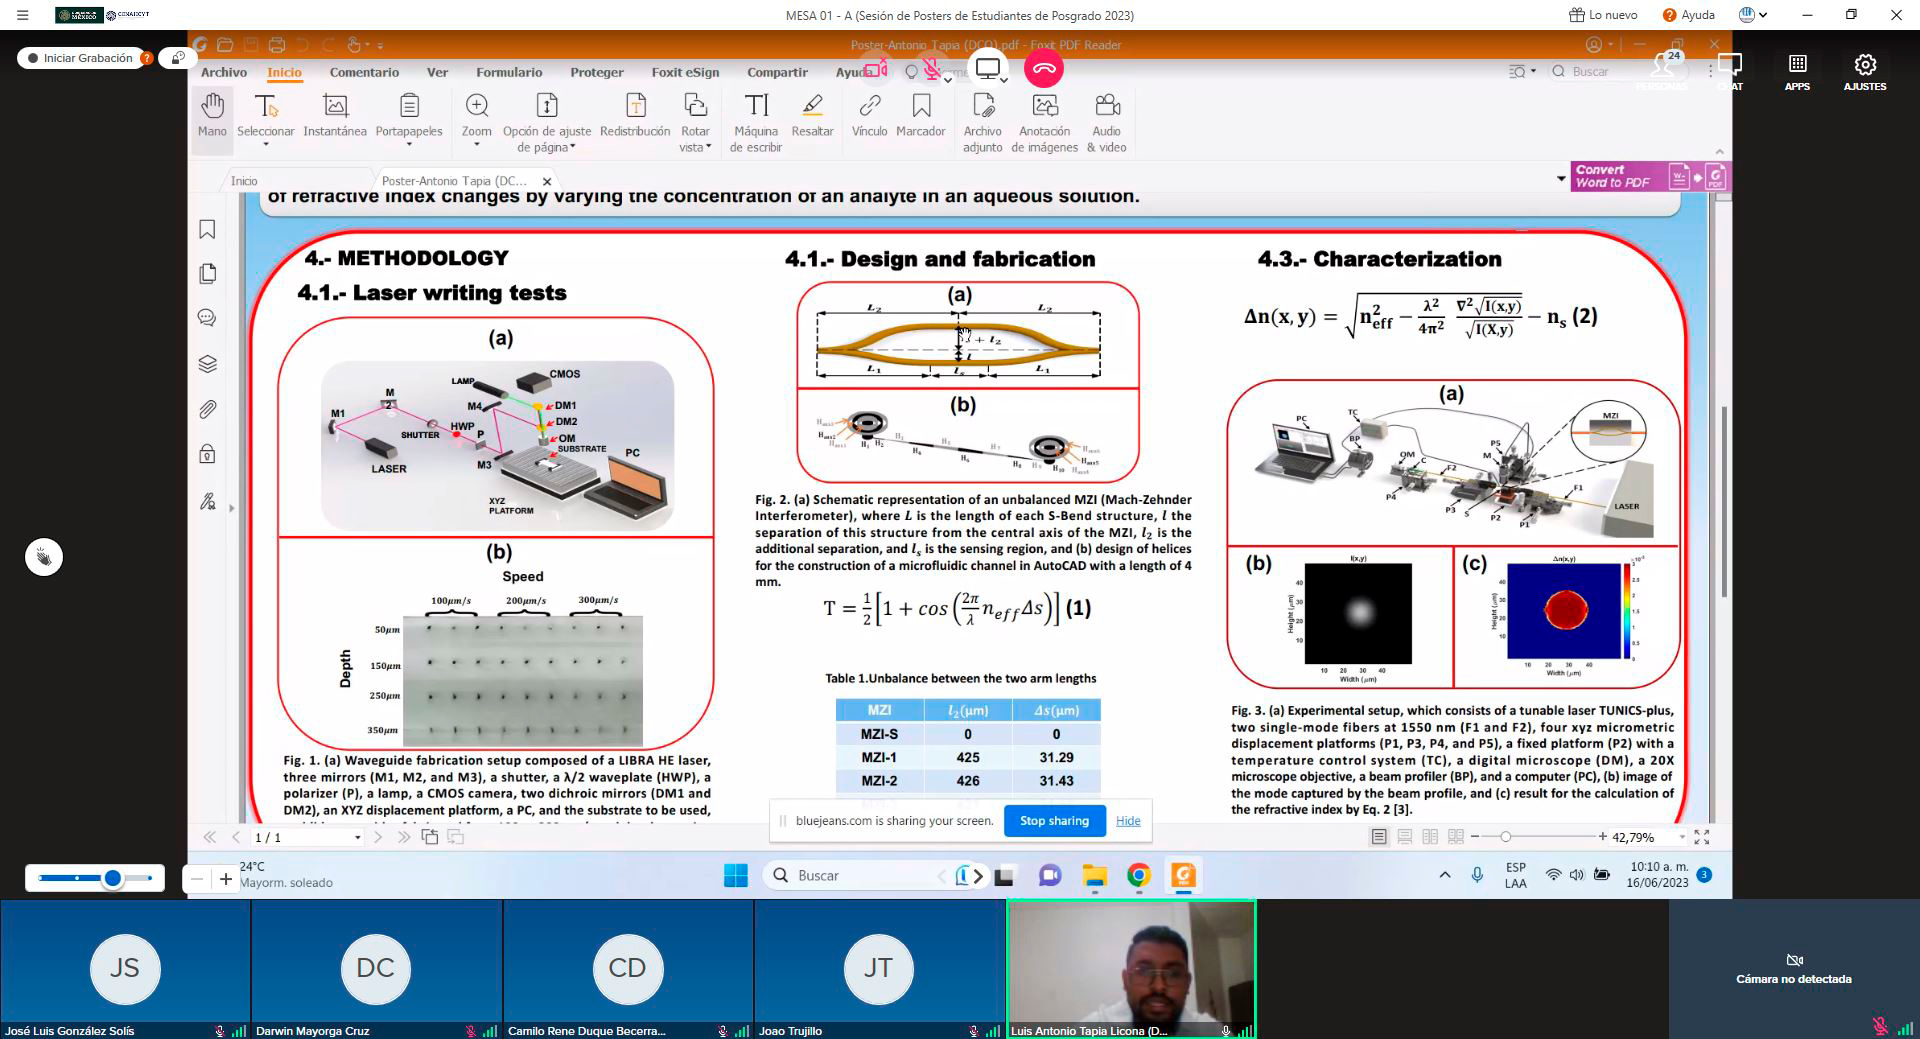Click the Hide link on sharing bar
The width and height of the screenshot is (1920, 1039).
1128,821
